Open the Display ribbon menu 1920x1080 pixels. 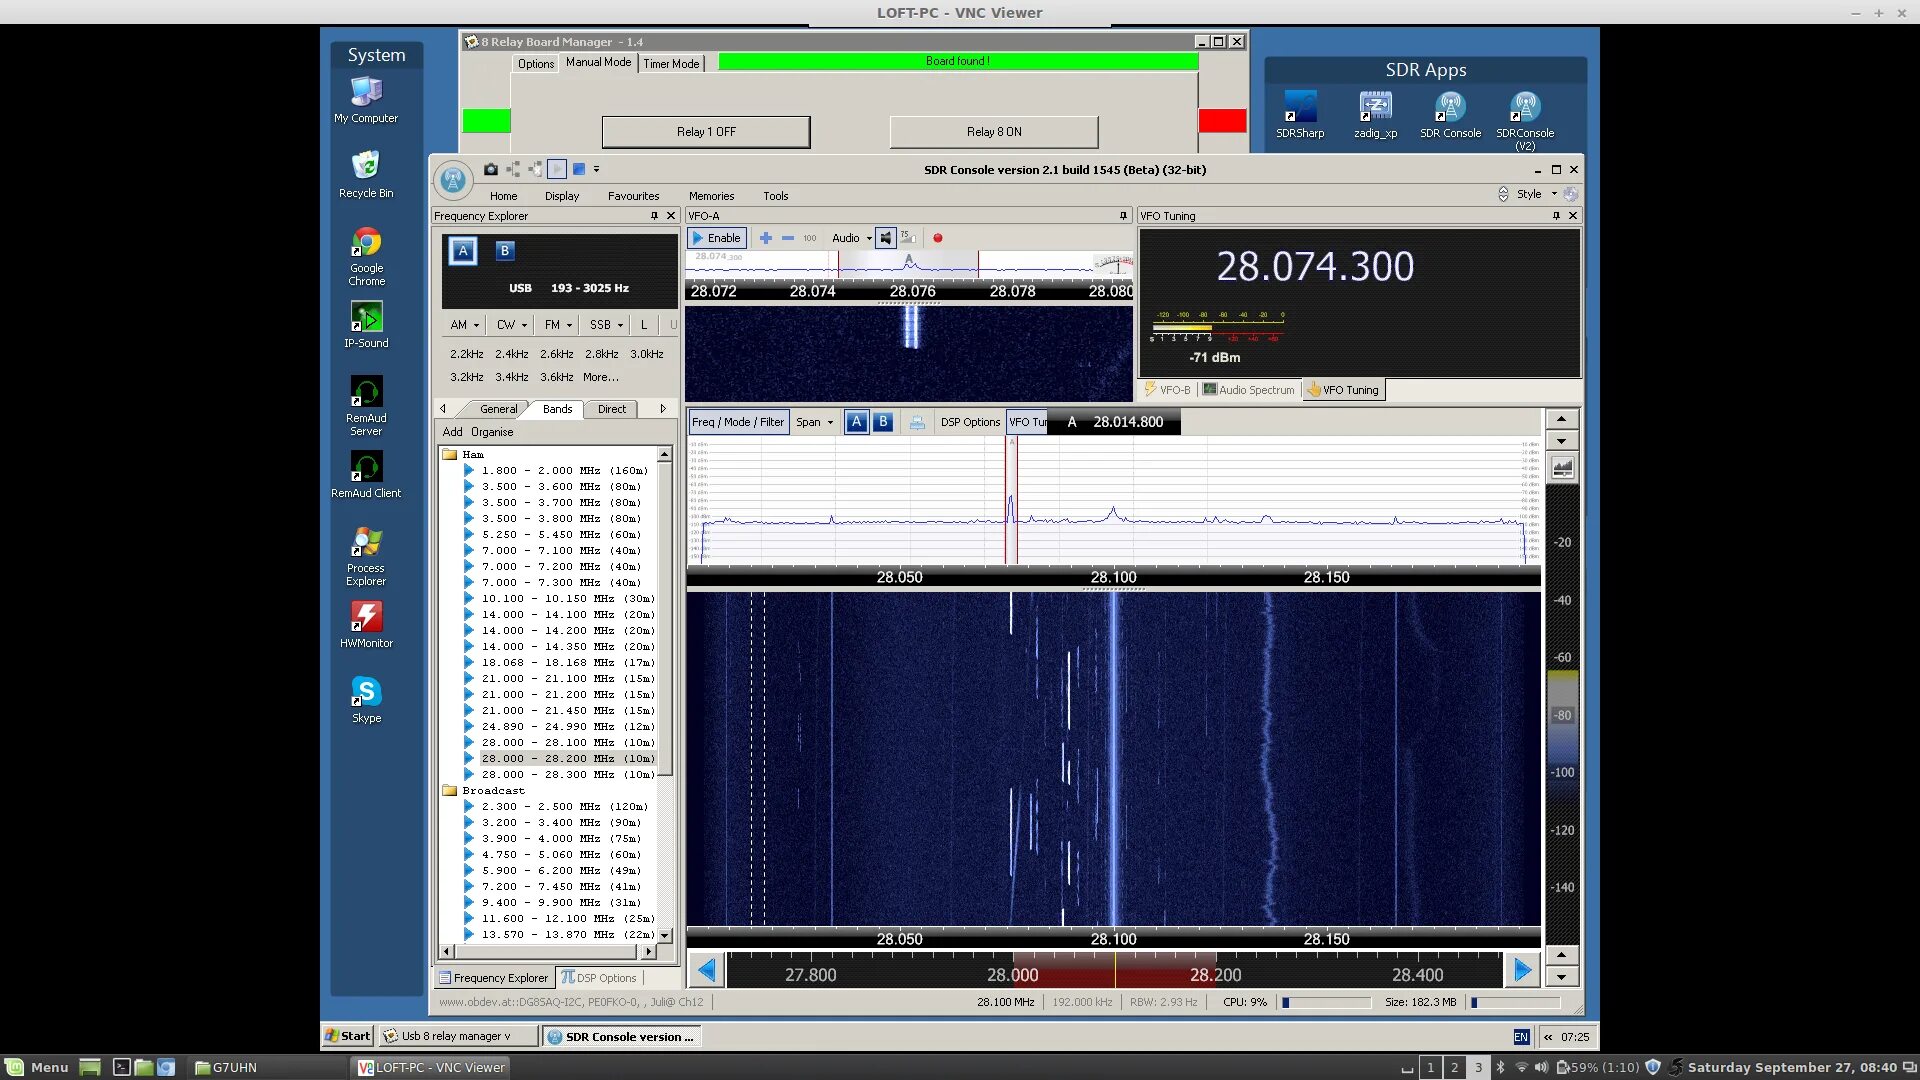pos(561,196)
